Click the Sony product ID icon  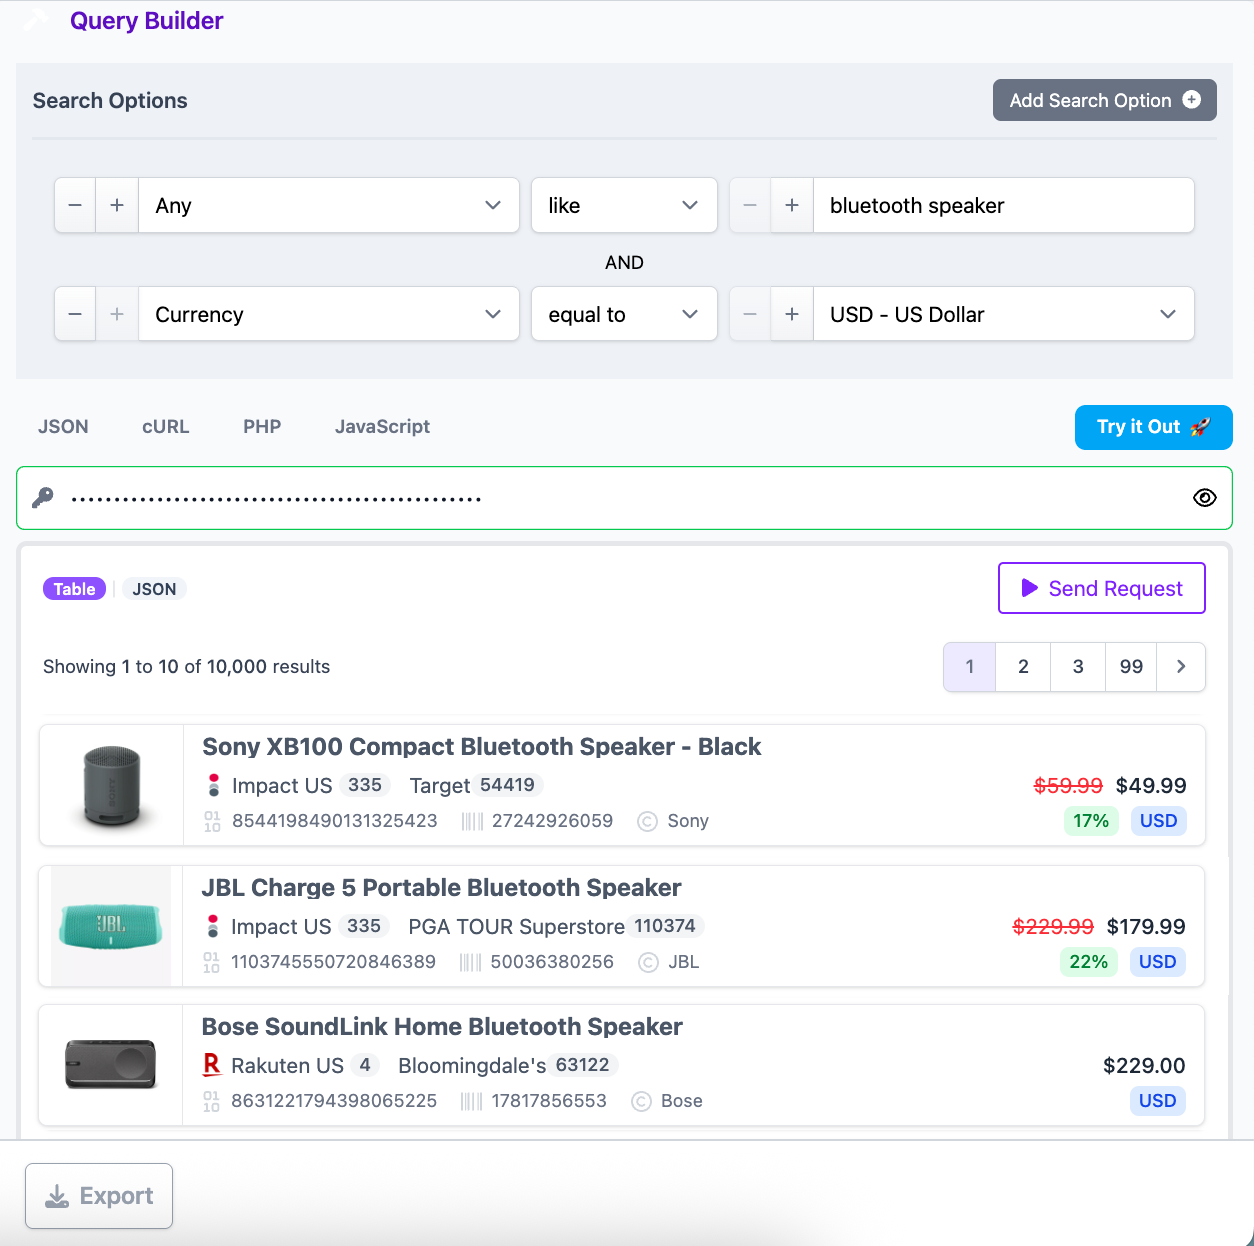tap(212, 821)
